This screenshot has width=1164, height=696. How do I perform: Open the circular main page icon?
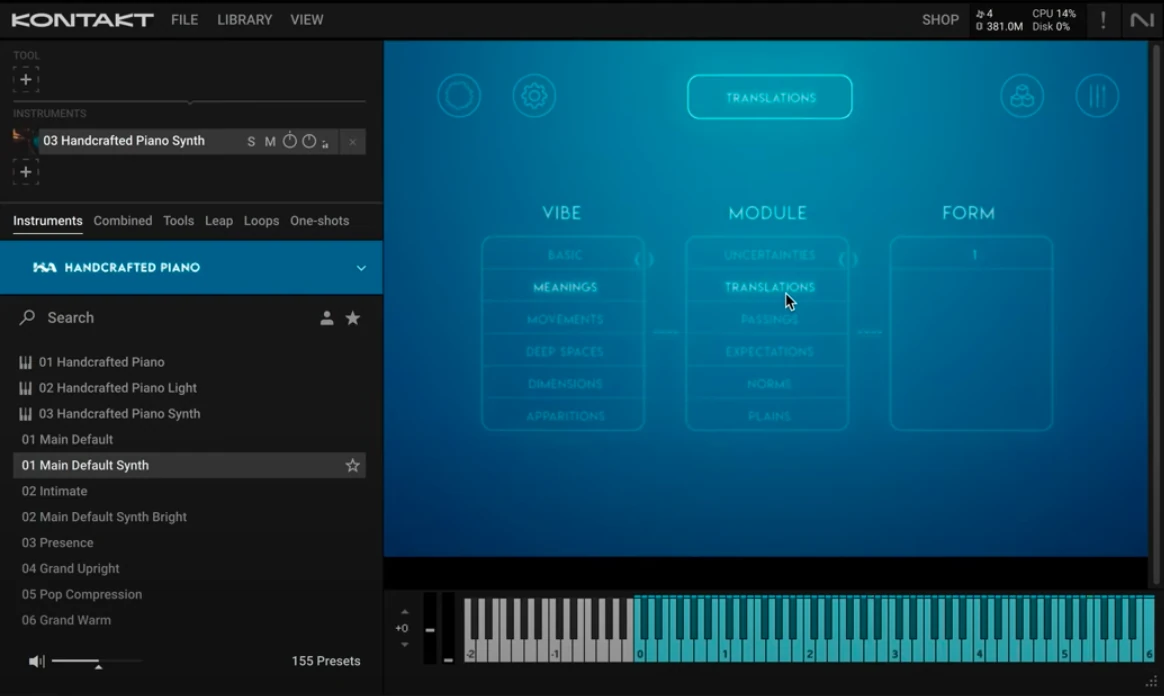(x=459, y=96)
